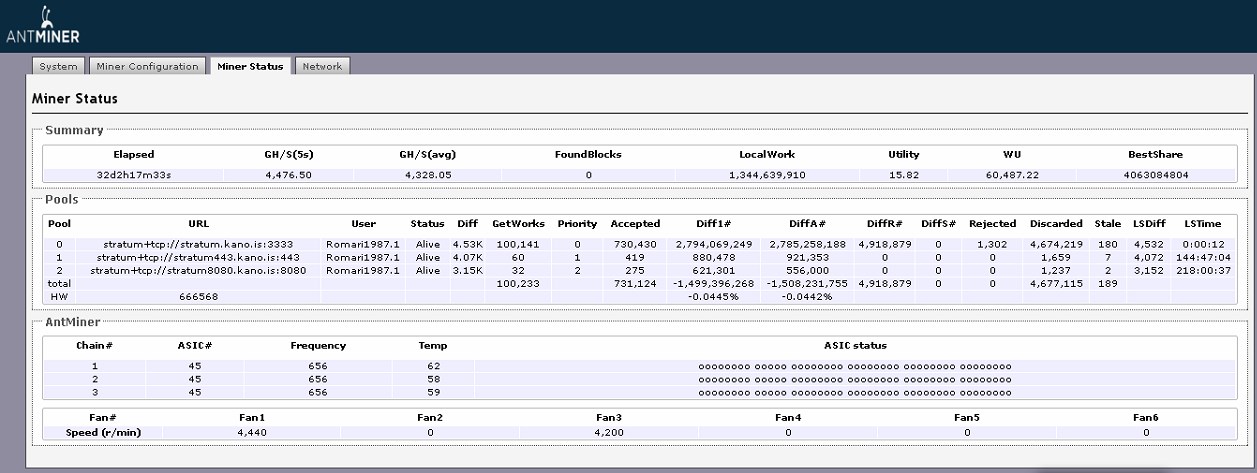1257x473 pixels.
Task: Click LocalWork value 1,344,639,910
Action: tap(767, 175)
